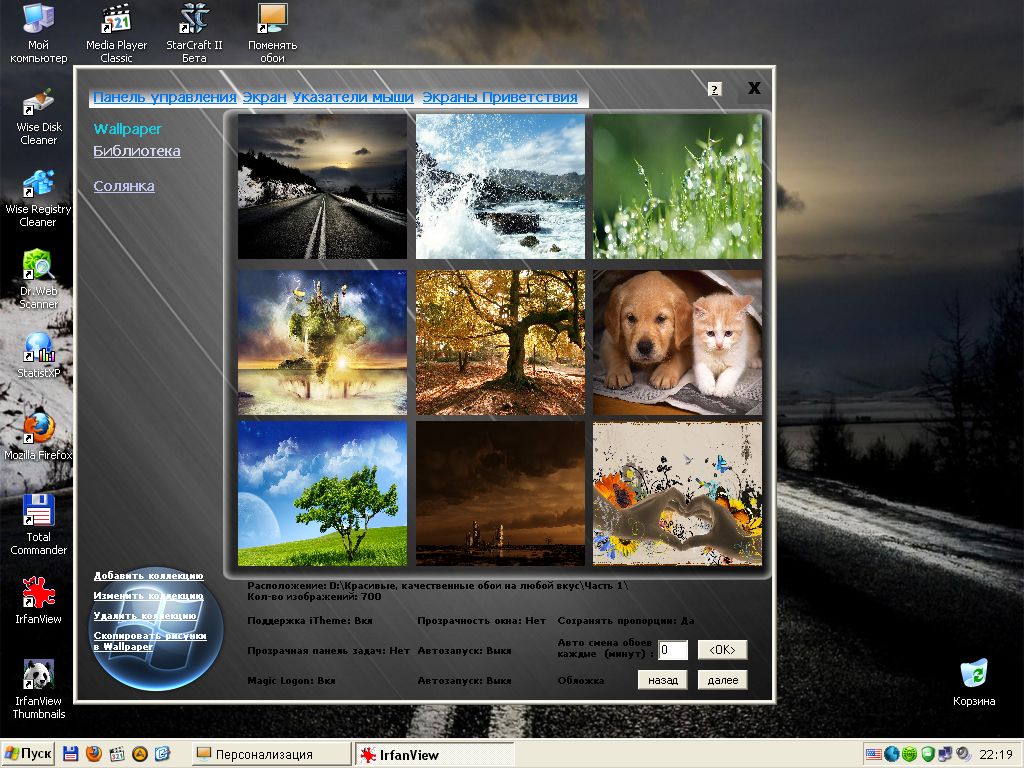This screenshot has height=768, width=1024.
Task: Click the auto-change minutes input field
Action: [x=672, y=650]
